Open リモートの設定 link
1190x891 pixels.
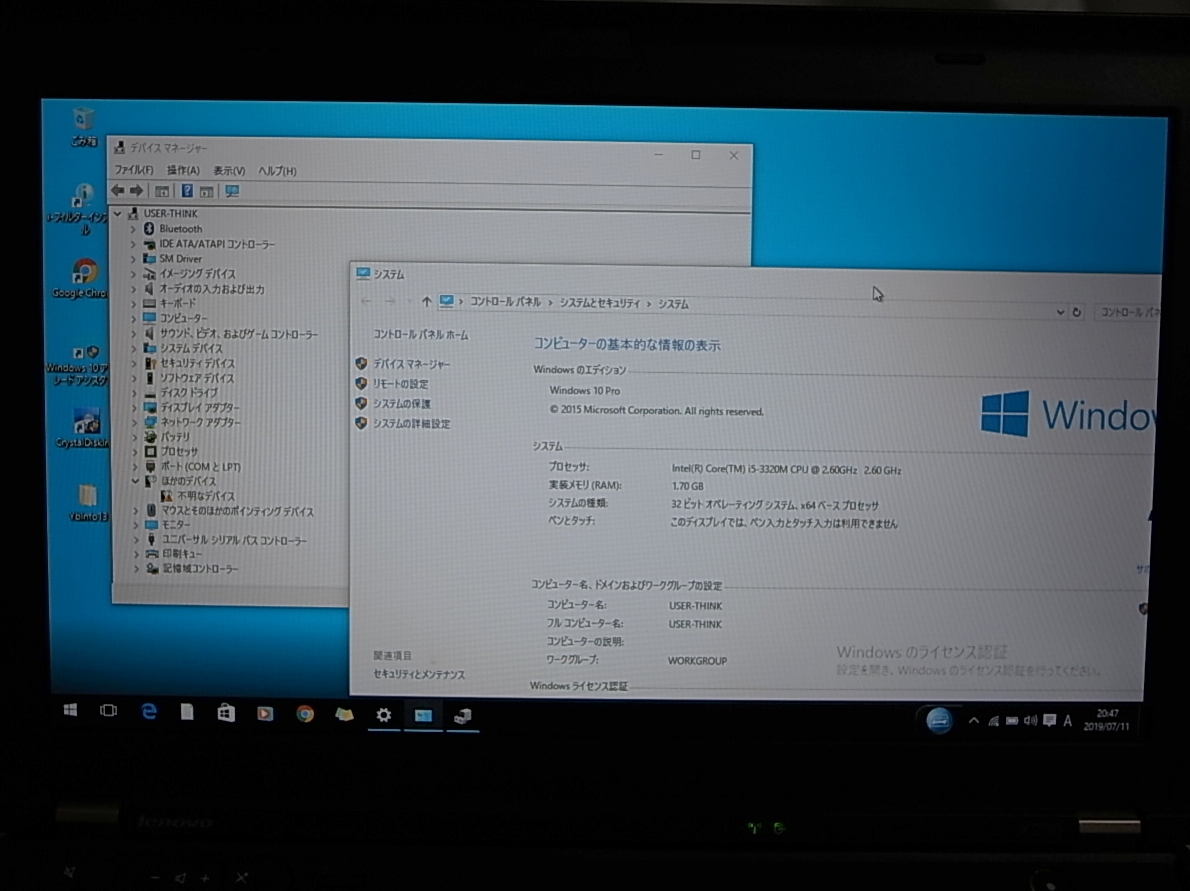401,384
